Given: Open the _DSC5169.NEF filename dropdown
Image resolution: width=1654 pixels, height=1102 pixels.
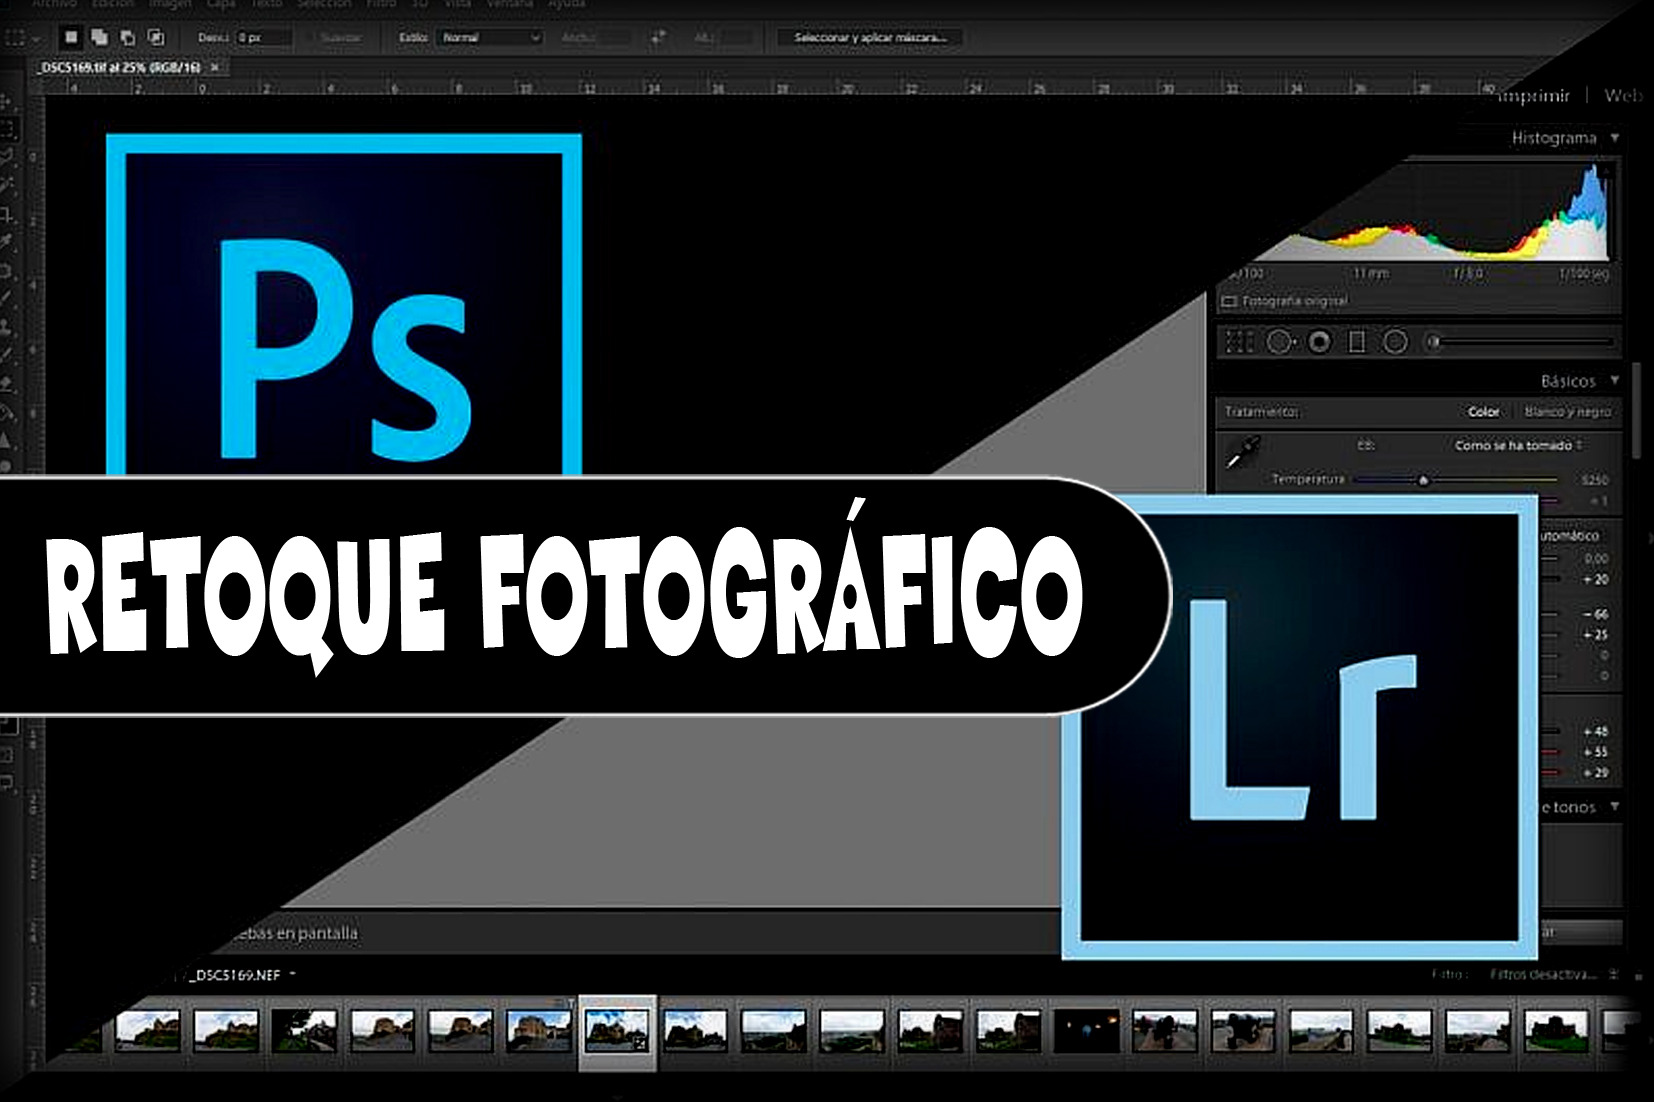Looking at the screenshot, I should tap(242, 975).
